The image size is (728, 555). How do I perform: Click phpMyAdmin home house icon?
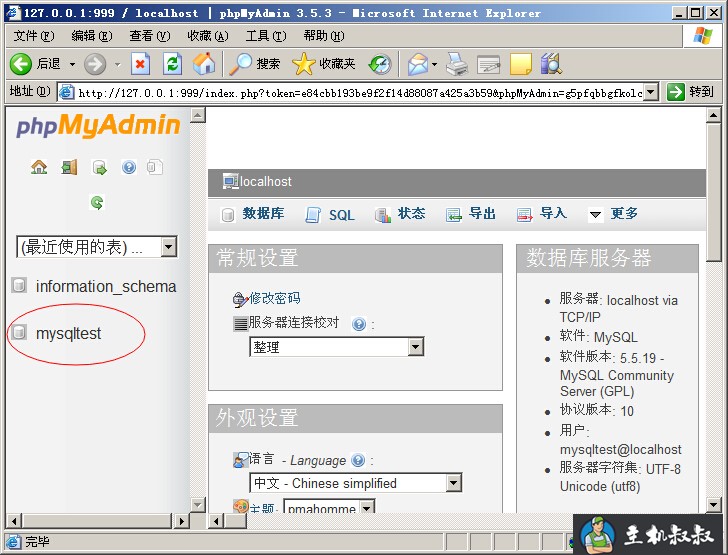(x=39, y=167)
